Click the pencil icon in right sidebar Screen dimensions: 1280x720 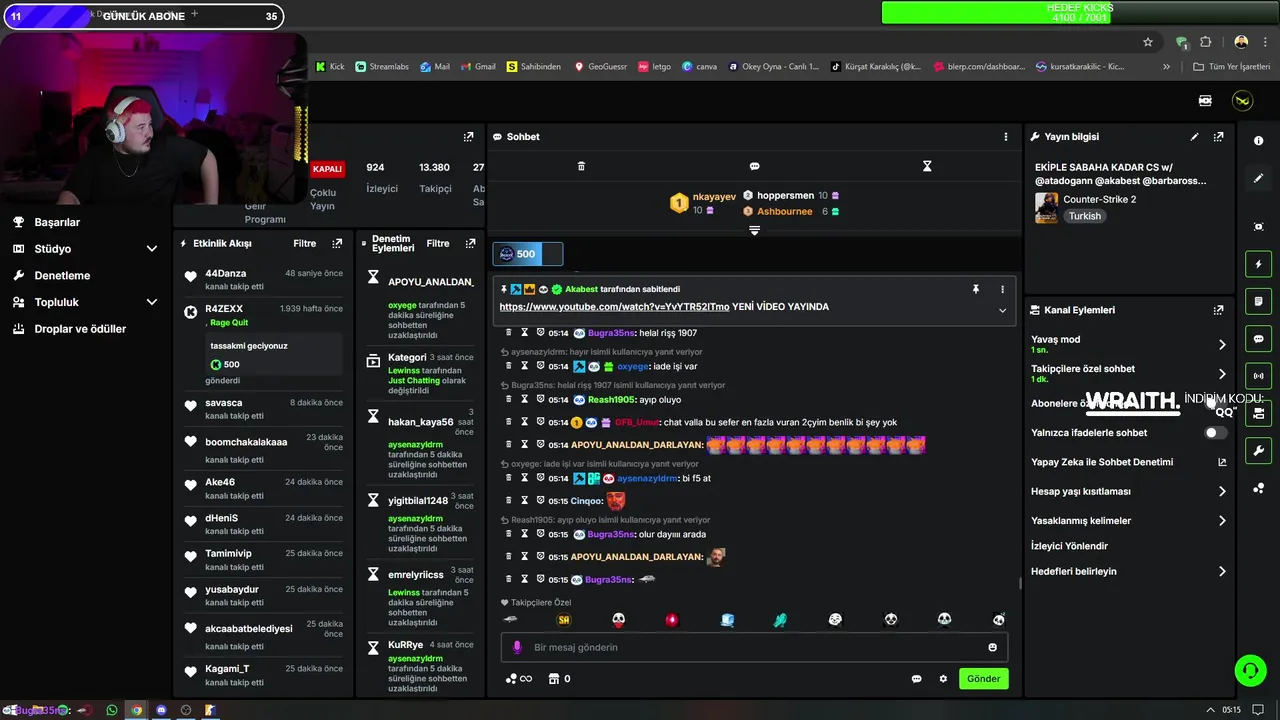pos(1259,178)
